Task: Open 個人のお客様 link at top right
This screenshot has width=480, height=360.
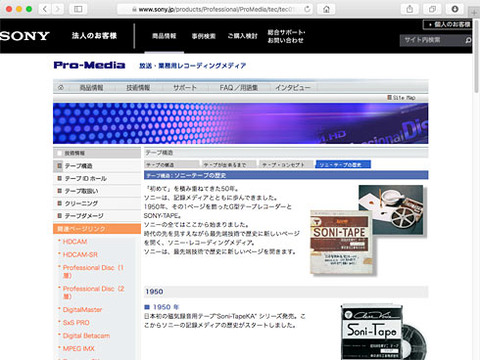Action: (447, 24)
